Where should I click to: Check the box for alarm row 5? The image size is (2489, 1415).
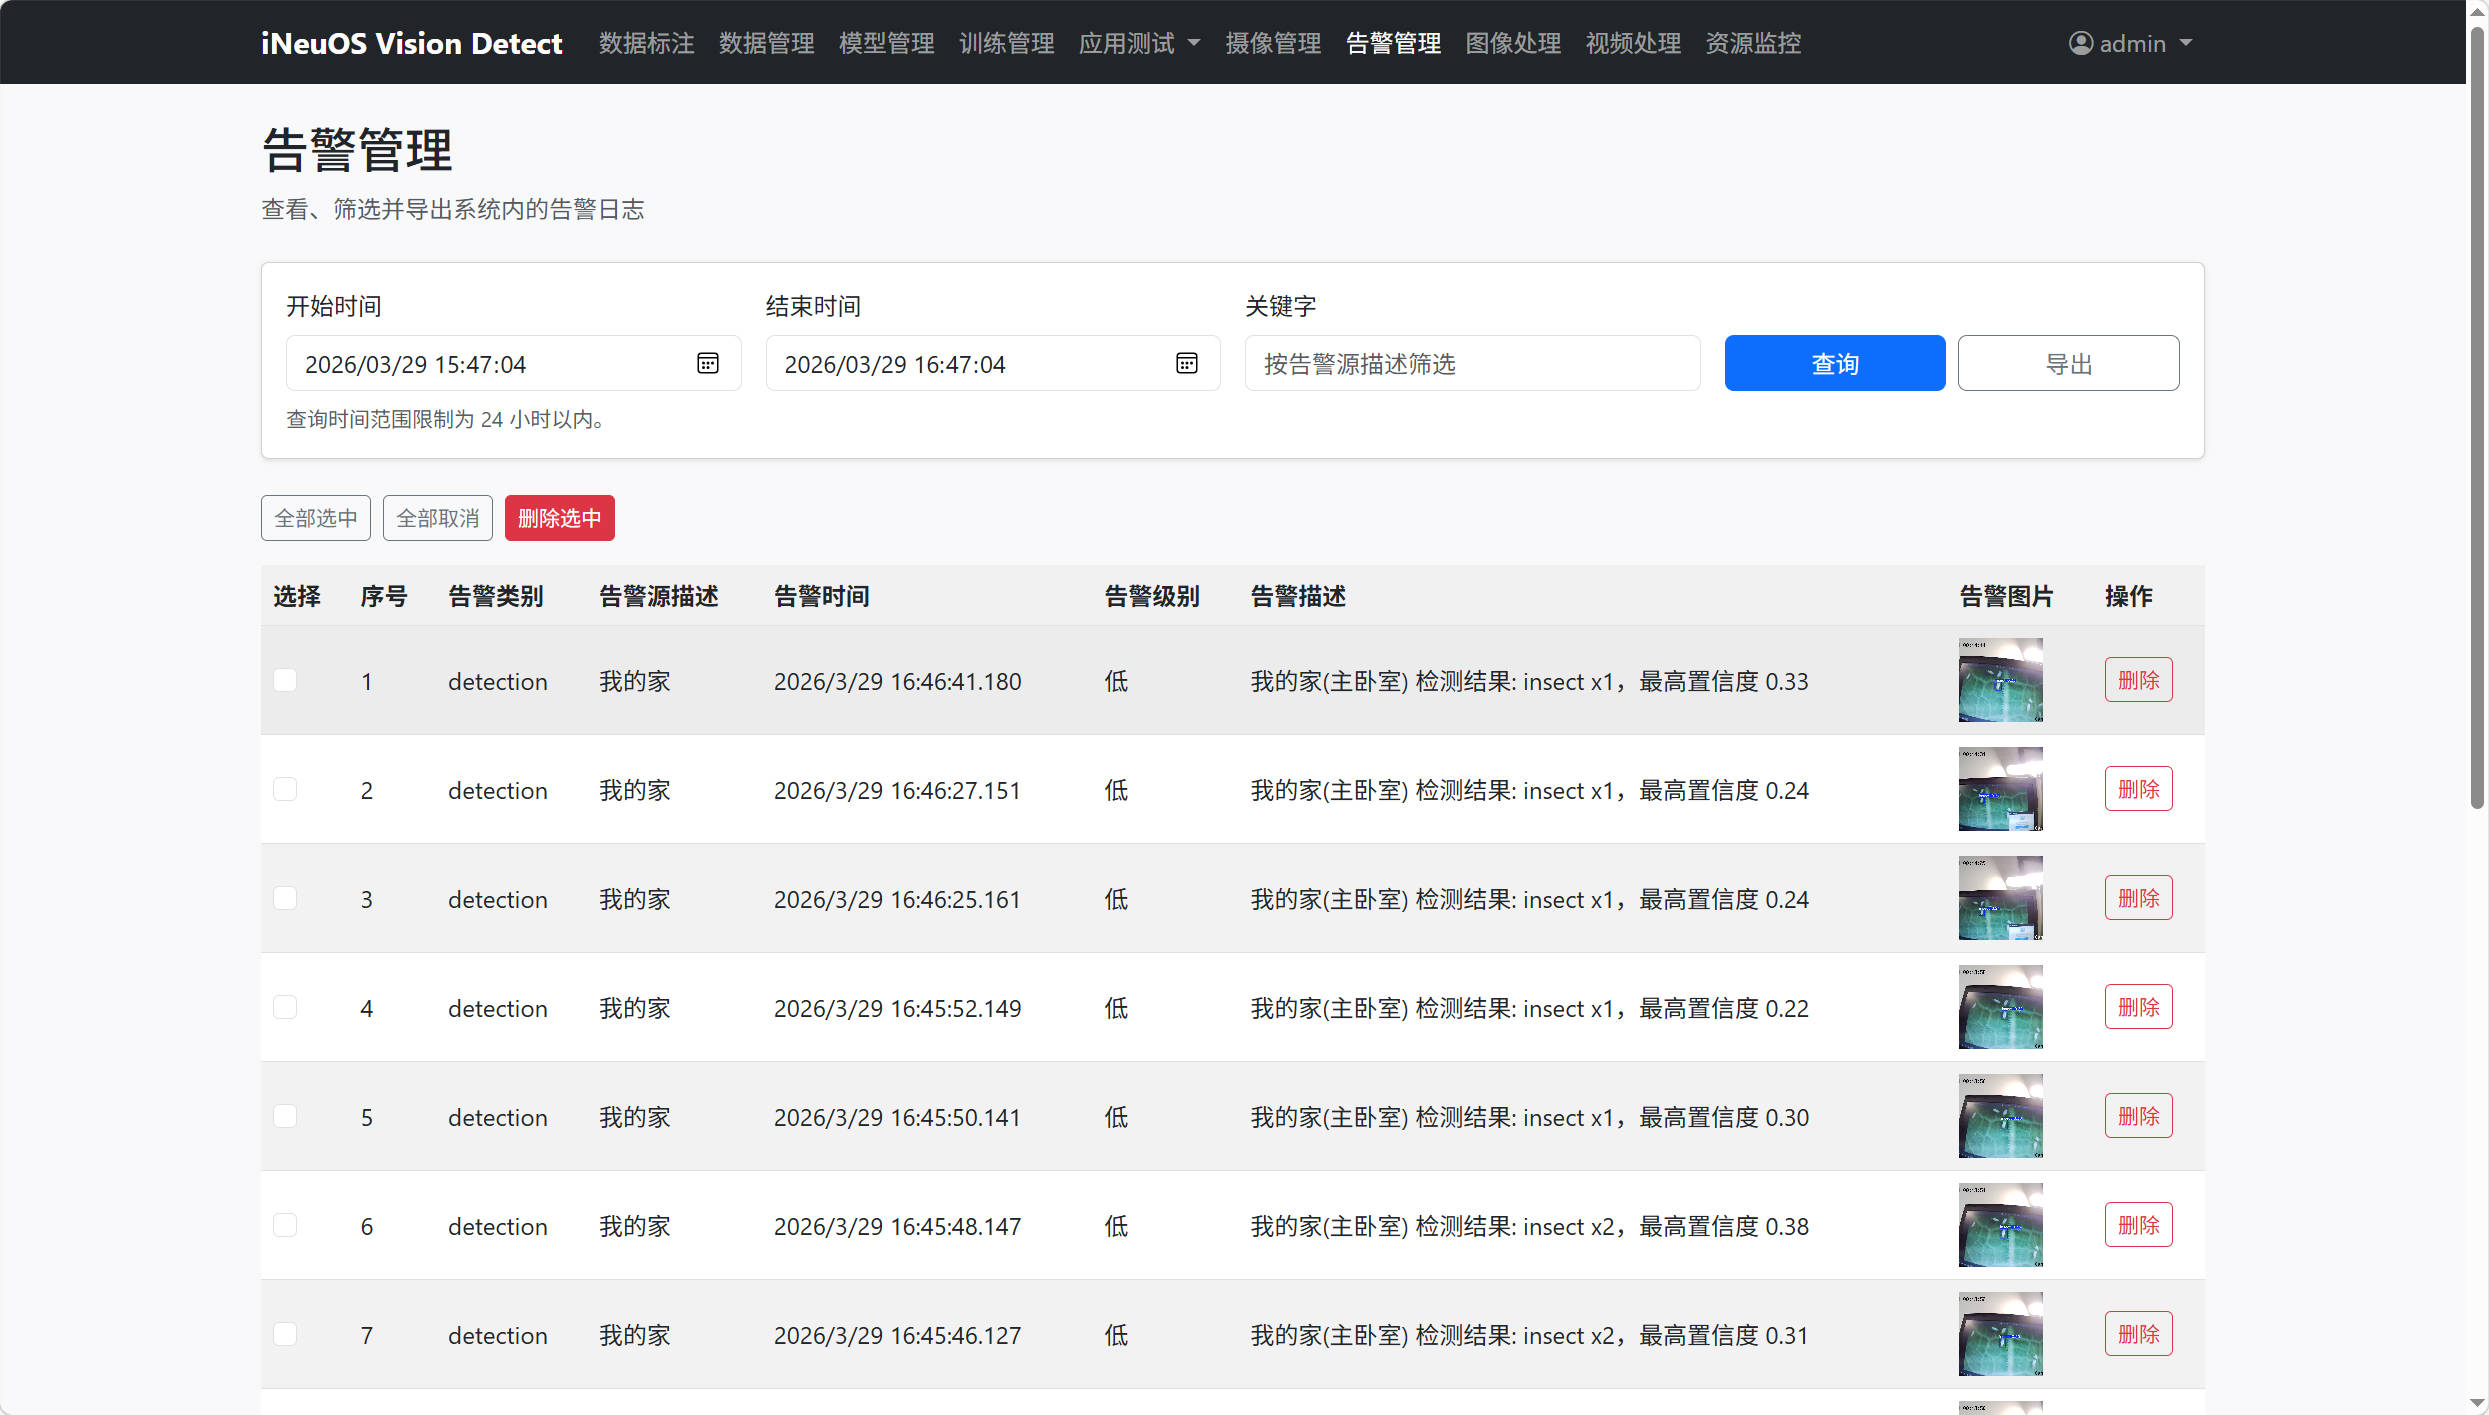285,1116
